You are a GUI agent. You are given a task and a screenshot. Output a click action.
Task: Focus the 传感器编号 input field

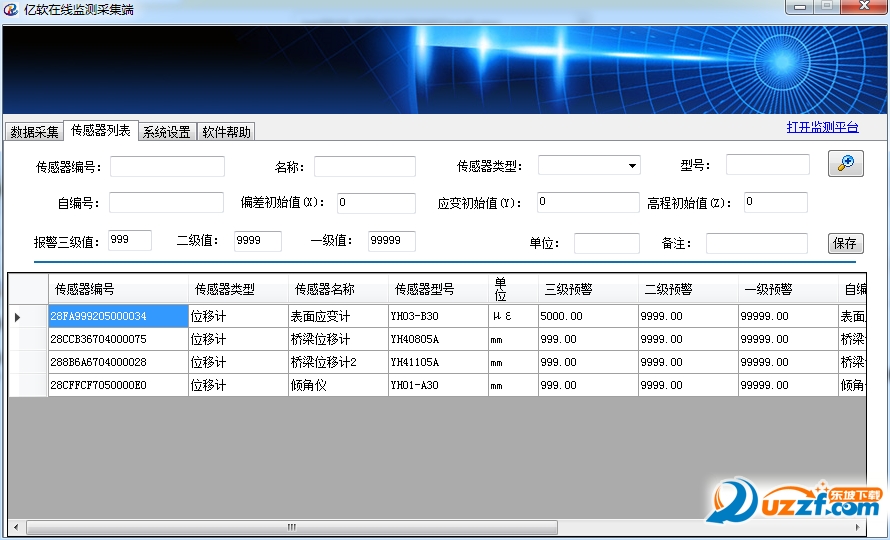(167, 166)
